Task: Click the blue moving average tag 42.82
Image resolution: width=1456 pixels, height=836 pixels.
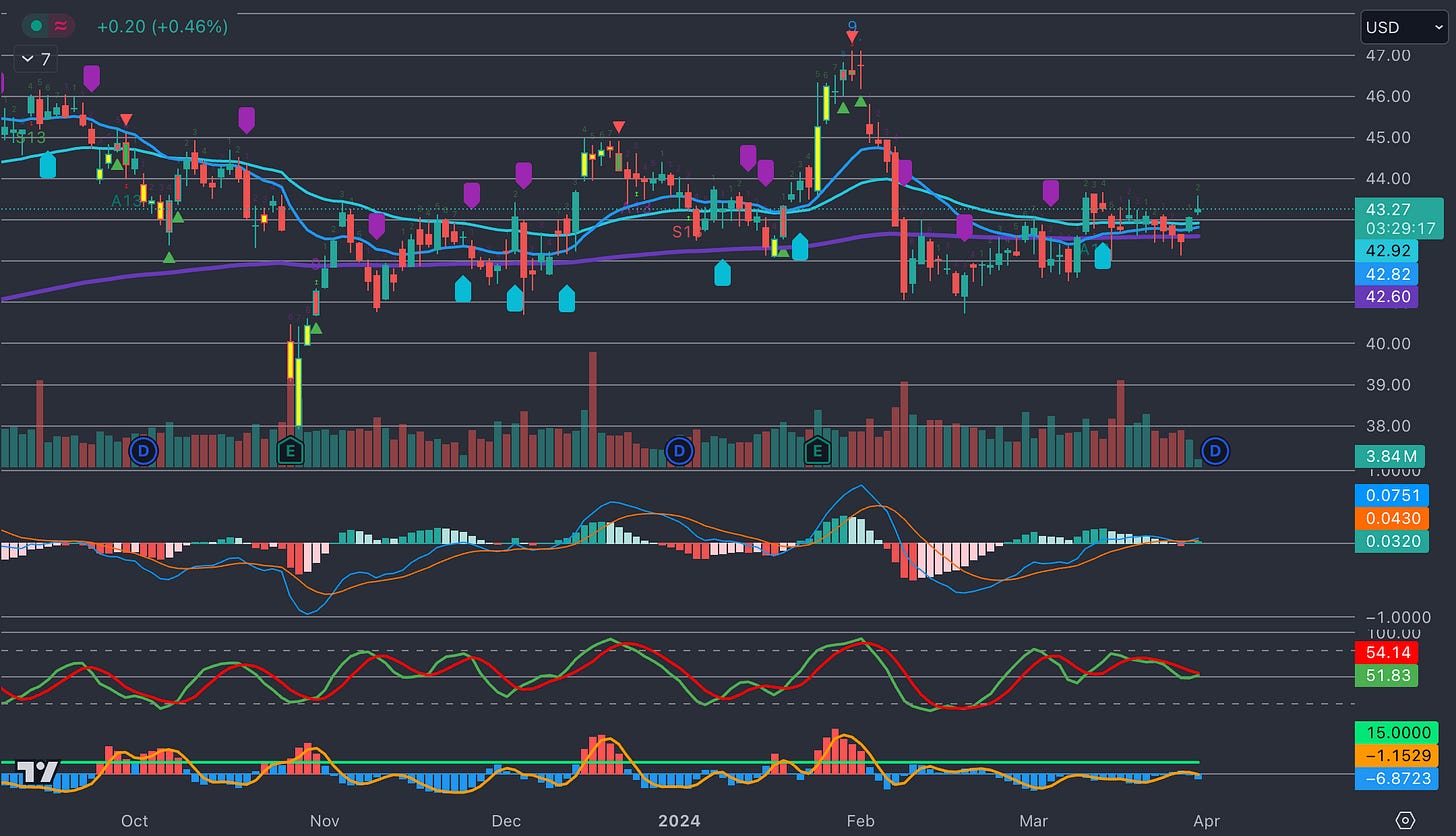Action: tap(1385, 274)
